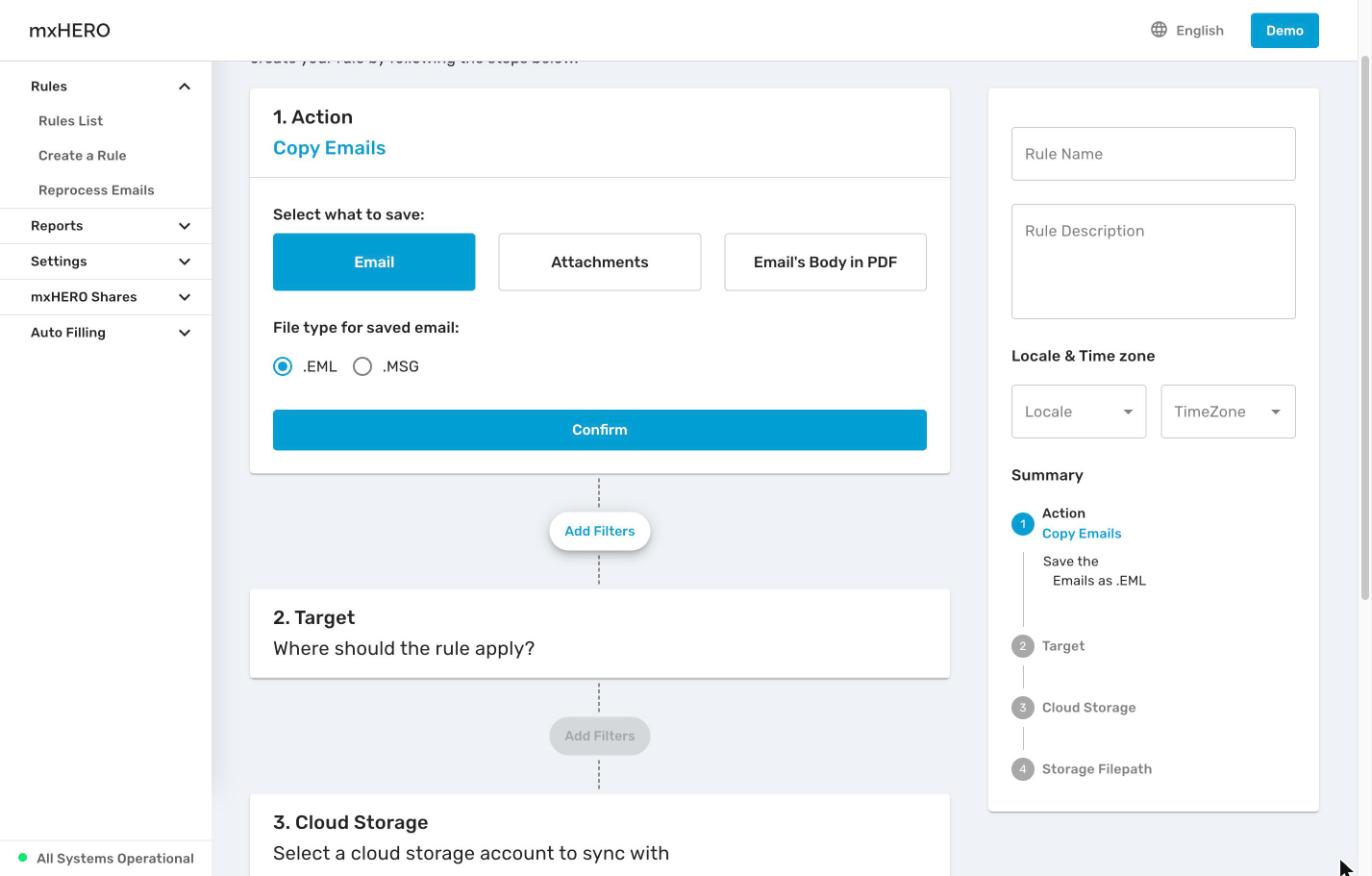Open Reprocess Emails page
Image resolution: width=1372 pixels, height=876 pixels.
[96, 190]
